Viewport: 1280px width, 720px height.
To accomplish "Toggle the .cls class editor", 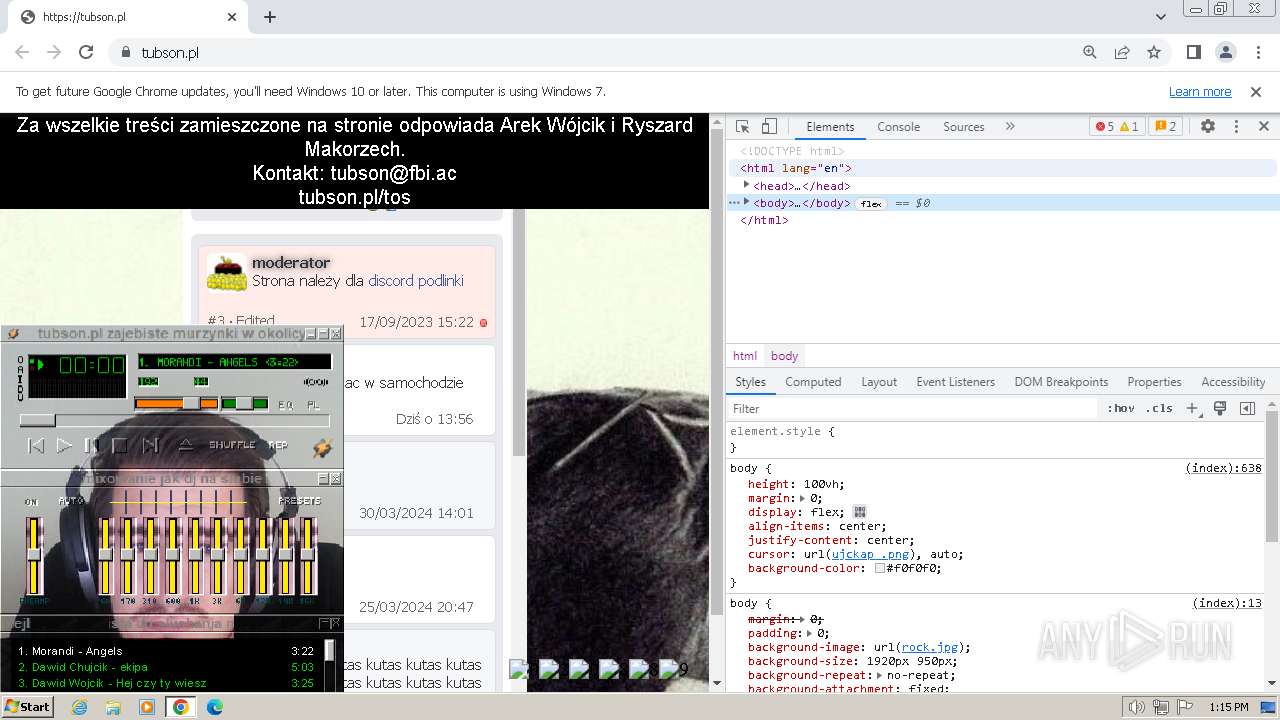I will tap(1159, 408).
